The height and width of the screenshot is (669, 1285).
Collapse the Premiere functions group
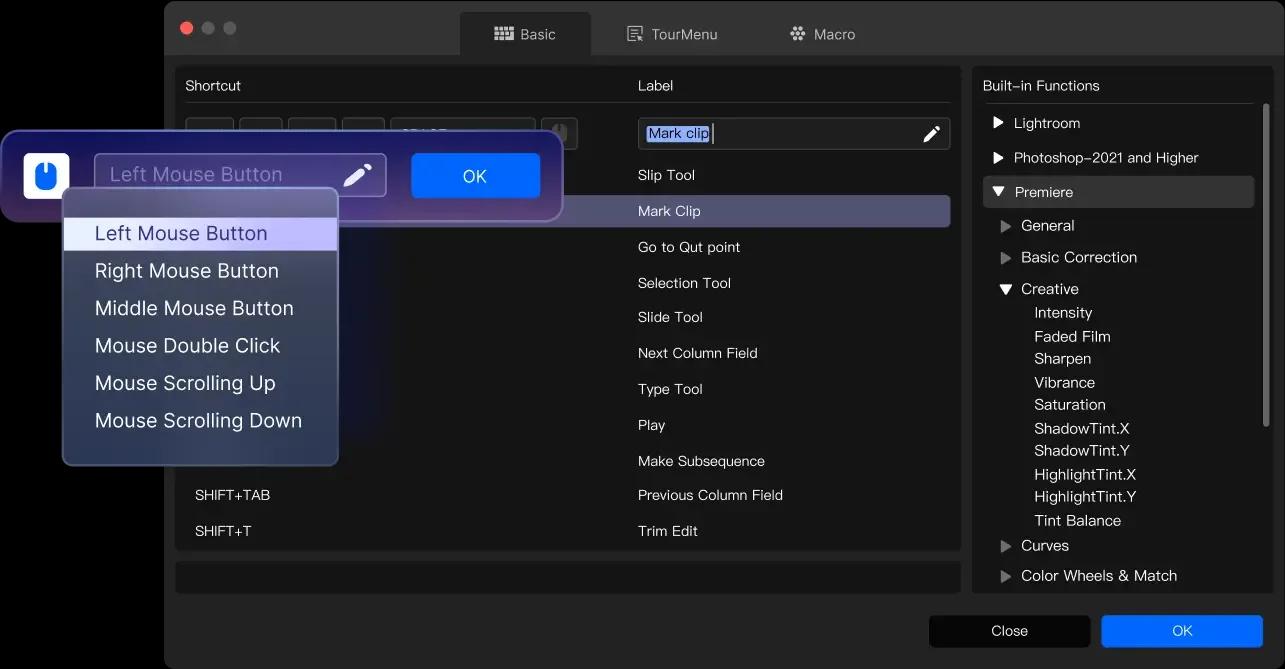[998, 192]
